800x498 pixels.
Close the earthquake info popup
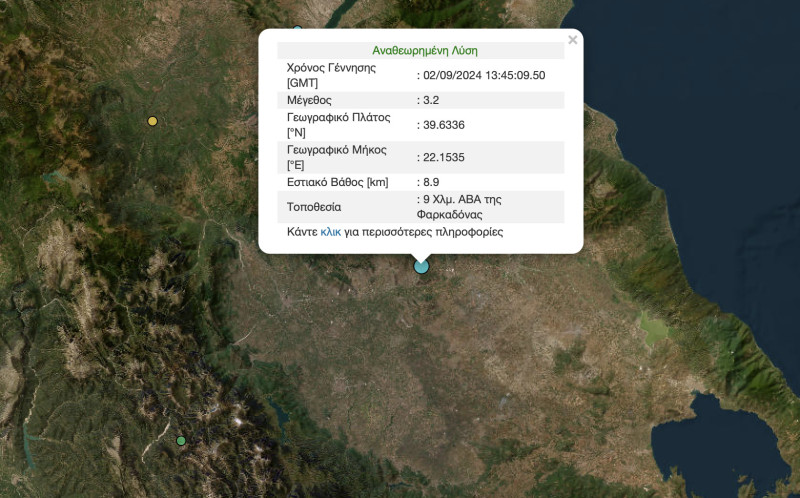pos(572,41)
